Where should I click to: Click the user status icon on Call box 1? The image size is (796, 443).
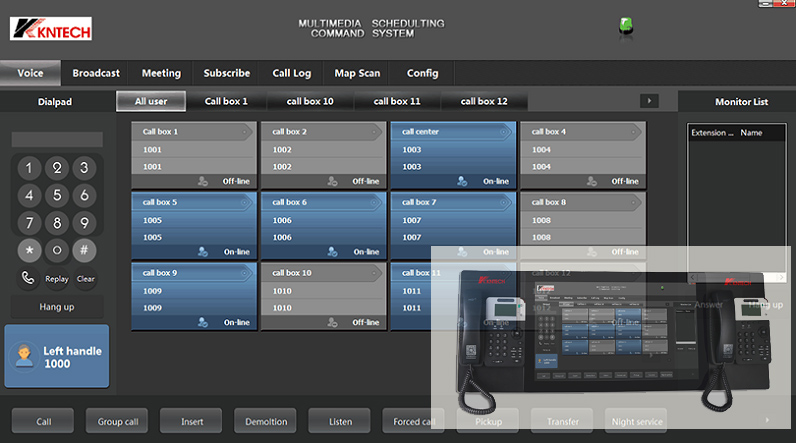(x=203, y=181)
